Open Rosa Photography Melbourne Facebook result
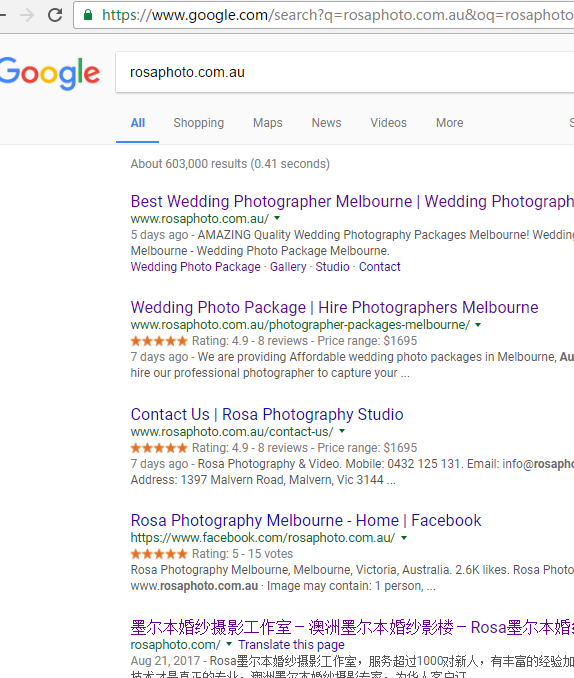Screen dimensions: 574x678 306,520
